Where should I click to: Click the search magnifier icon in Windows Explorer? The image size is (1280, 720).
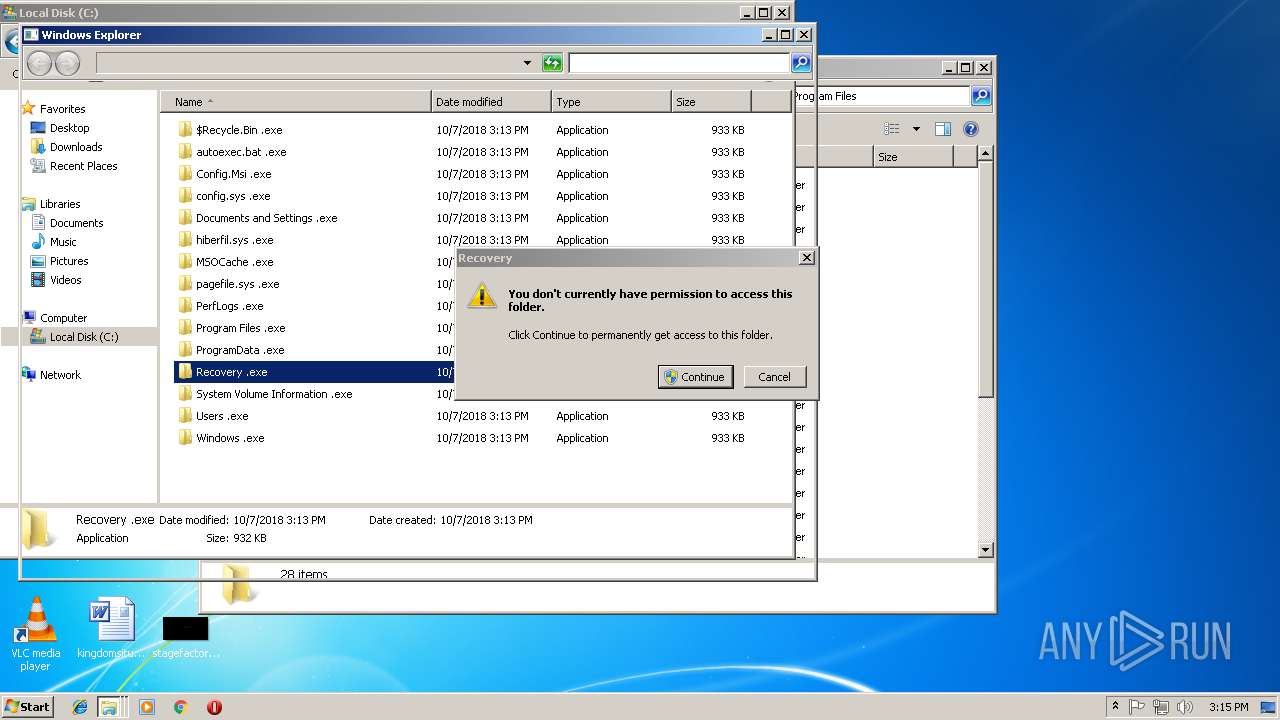coord(800,63)
